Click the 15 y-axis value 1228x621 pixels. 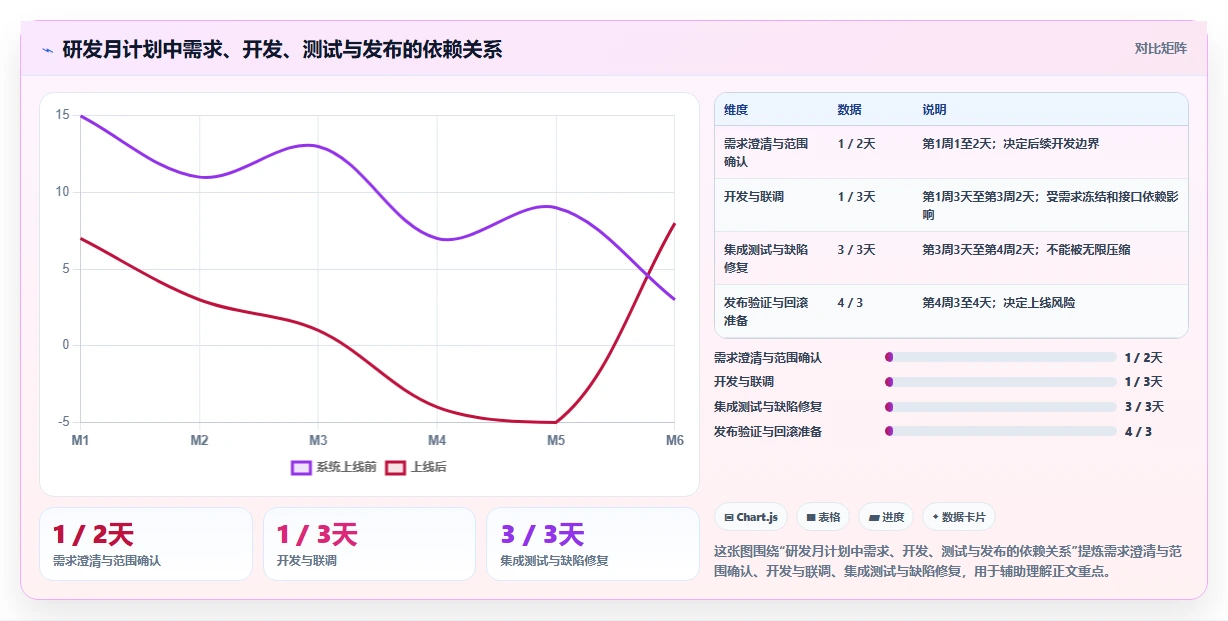coord(62,115)
